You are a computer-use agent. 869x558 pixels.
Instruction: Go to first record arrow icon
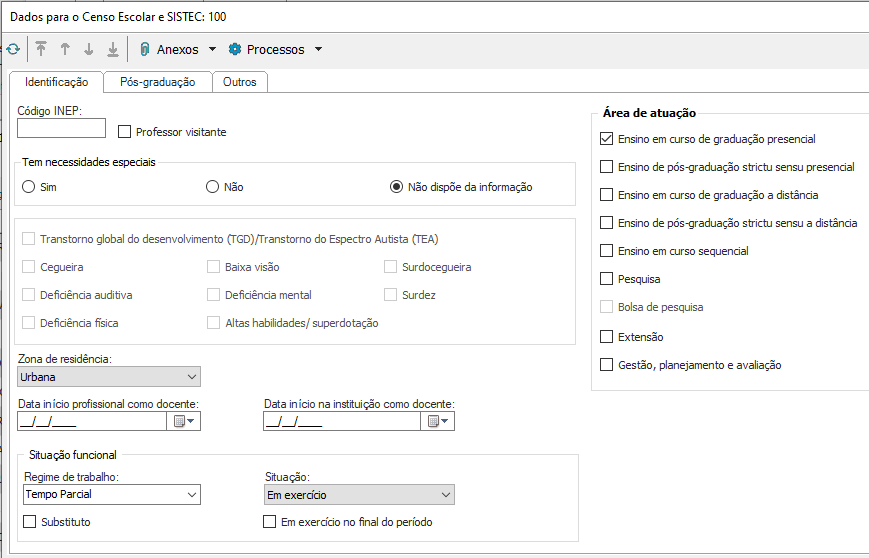pos(41,49)
